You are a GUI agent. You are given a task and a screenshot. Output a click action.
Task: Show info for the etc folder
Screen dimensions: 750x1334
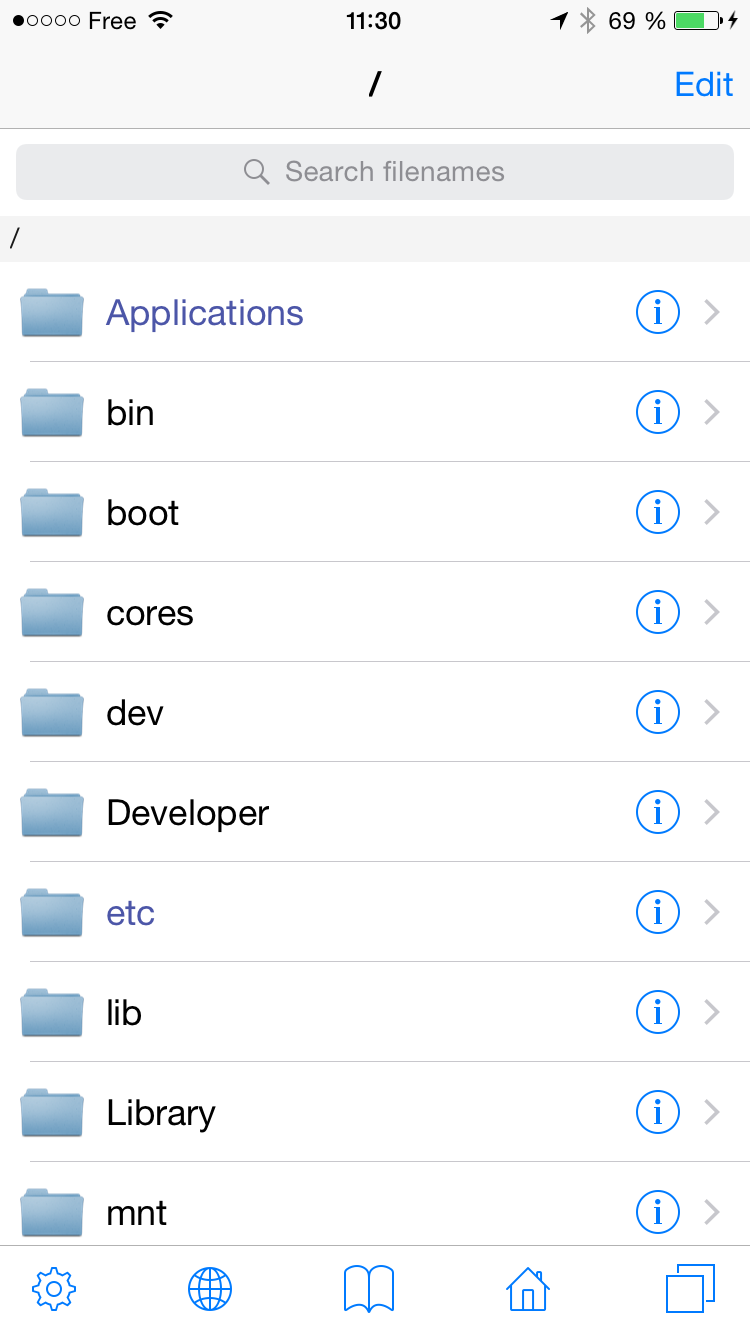[658, 912]
